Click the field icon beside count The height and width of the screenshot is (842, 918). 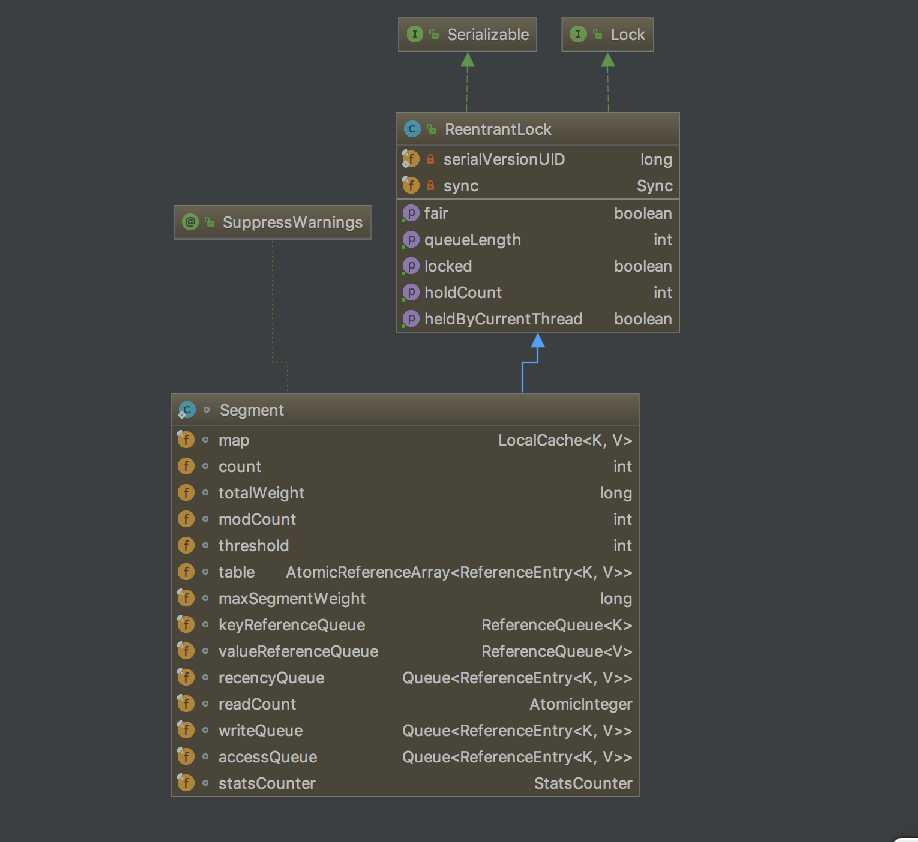click(x=186, y=466)
